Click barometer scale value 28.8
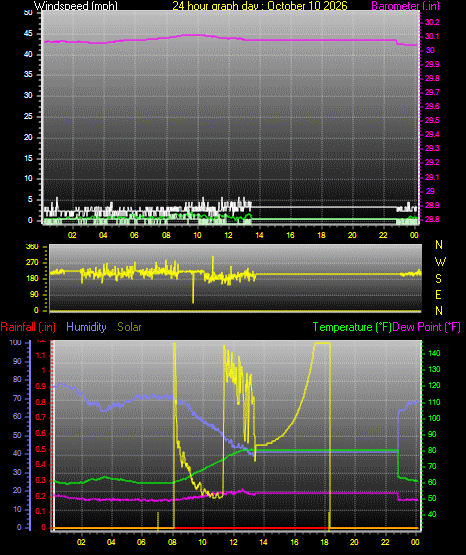This screenshot has width=466, height=555. click(x=432, y=219)
